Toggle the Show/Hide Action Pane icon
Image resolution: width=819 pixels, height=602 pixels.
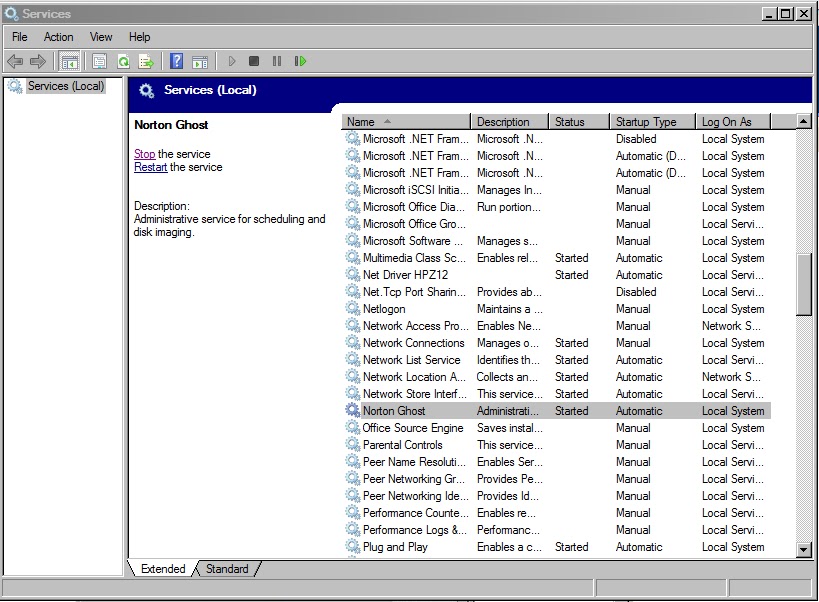[x=200, y=62]
